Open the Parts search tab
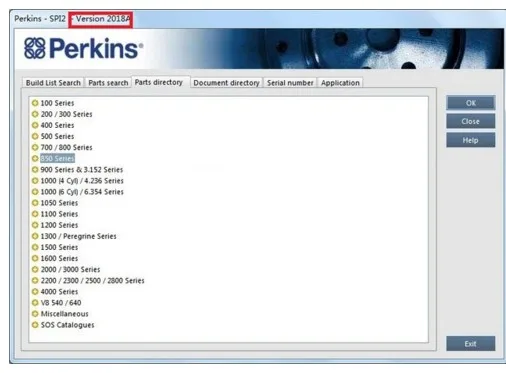The height and width of the screenshot is (373, 506). (108, 83)
